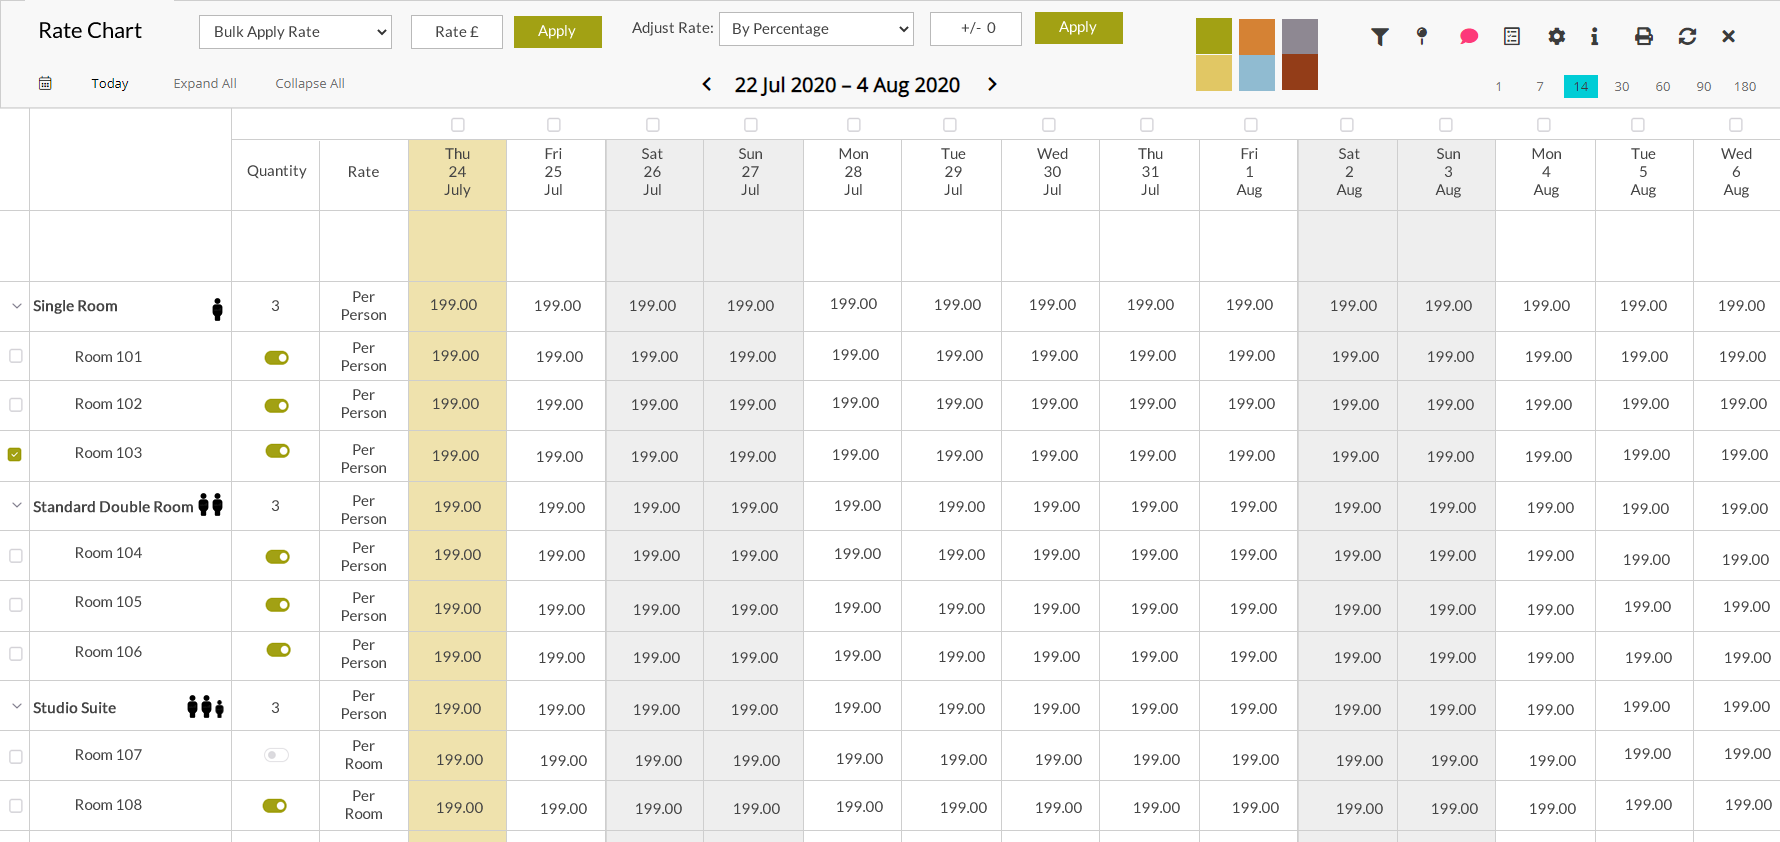Viewport: 1780px width, 842px height.
Task: Click the pin marker icon
Action: click(1422, 37)
